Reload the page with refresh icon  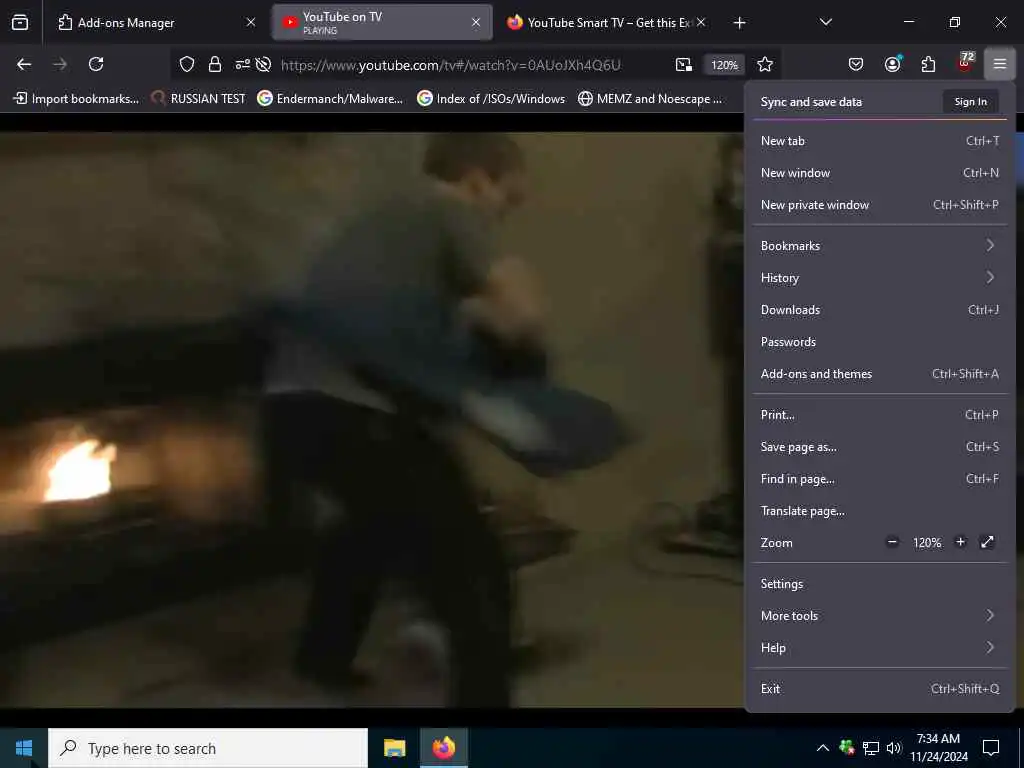[96, 64]
